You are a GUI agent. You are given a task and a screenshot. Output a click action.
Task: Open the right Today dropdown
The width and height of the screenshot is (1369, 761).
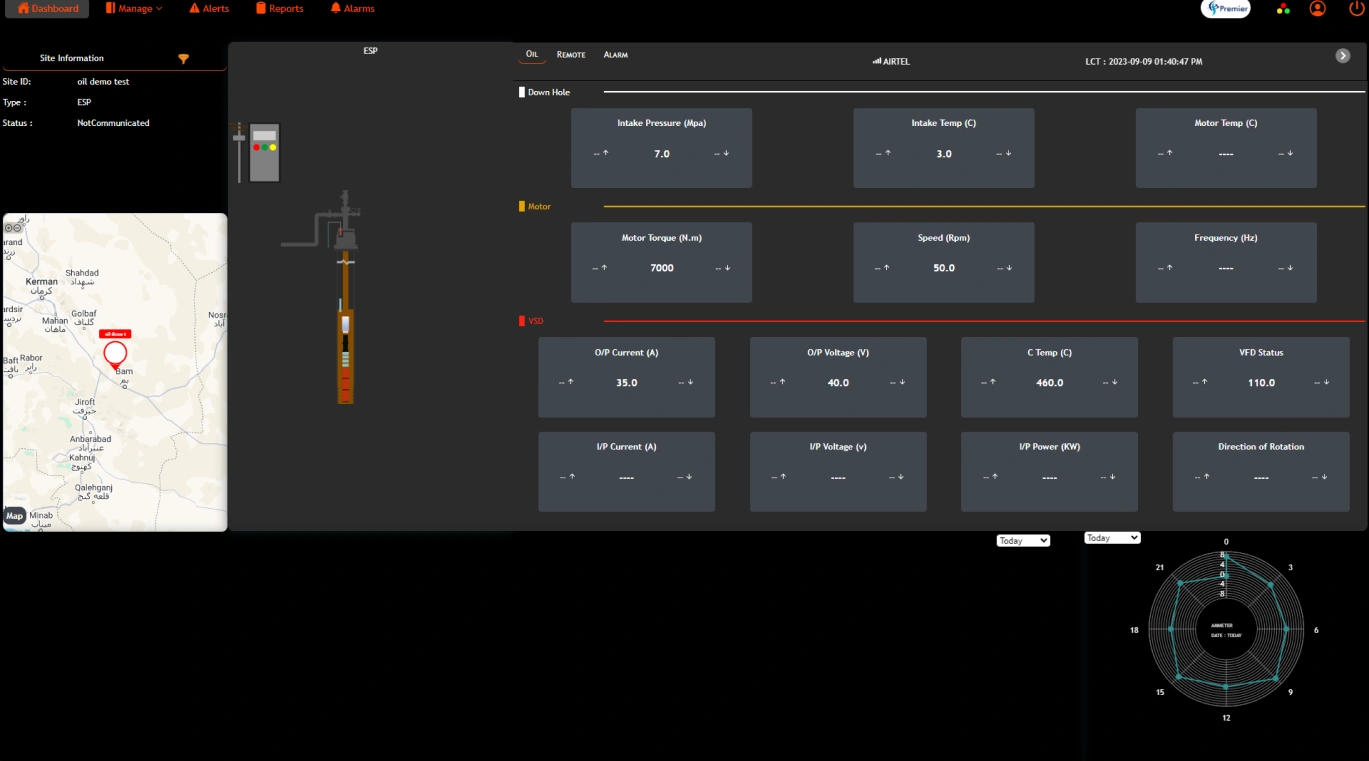[1111, 537]
